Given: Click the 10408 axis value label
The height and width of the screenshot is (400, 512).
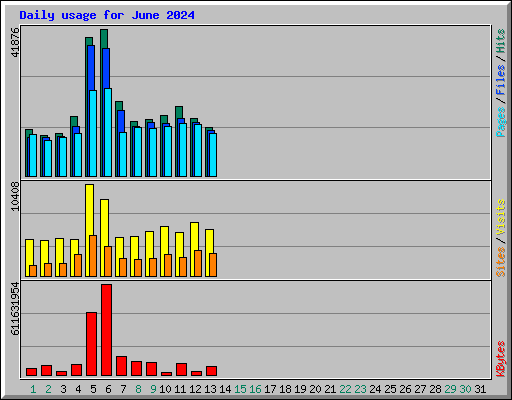Looking at the screenshot, I should (x=15, y=196).
